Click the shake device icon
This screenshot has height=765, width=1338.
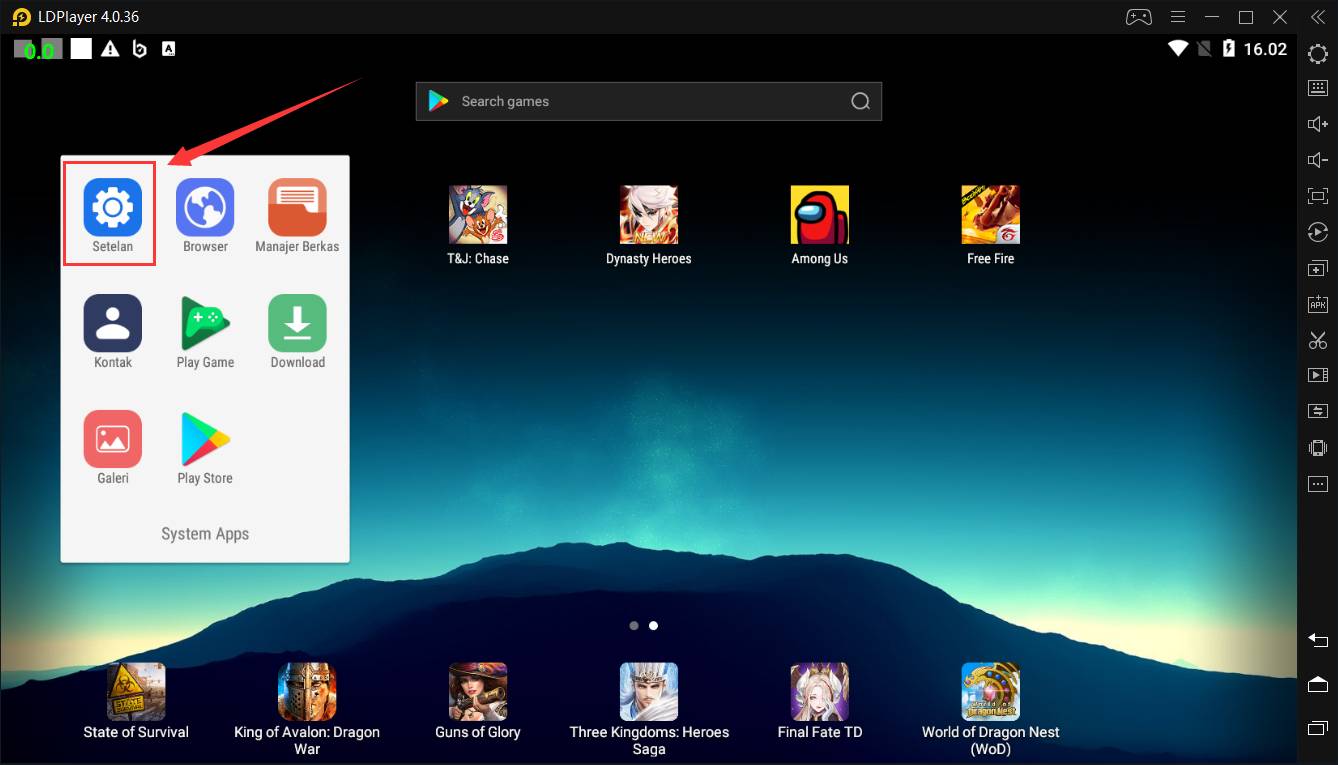(x=1318, y=447)
